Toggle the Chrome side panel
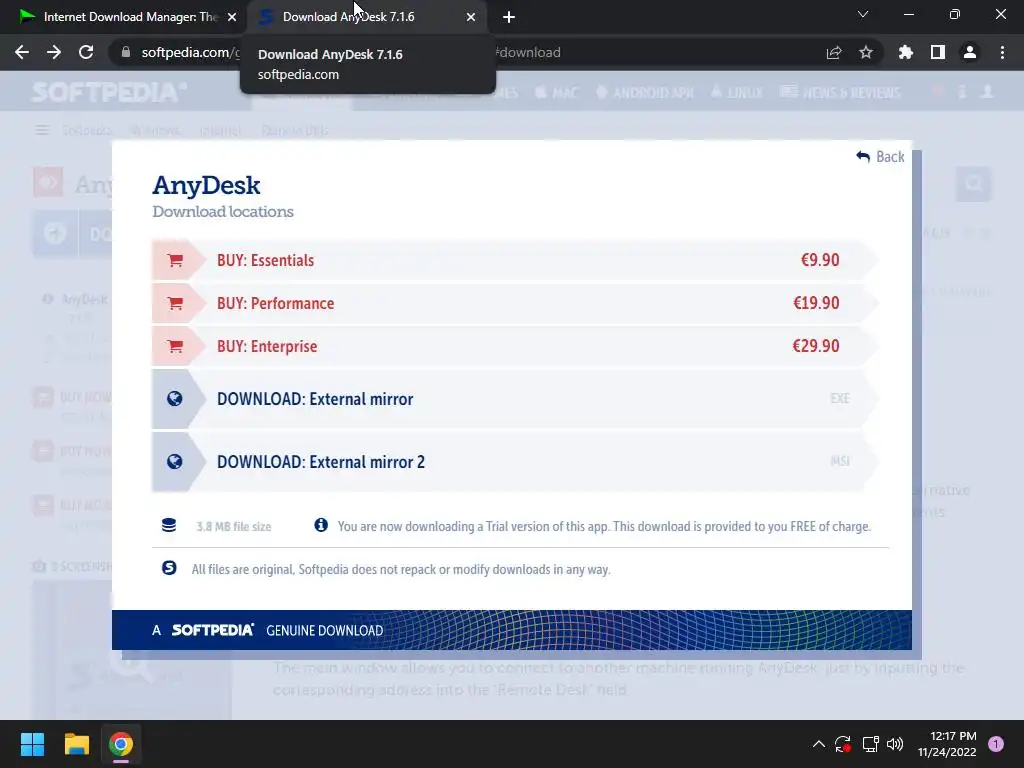The width and height of the screenshot is (1024, 768). (938, 52)
